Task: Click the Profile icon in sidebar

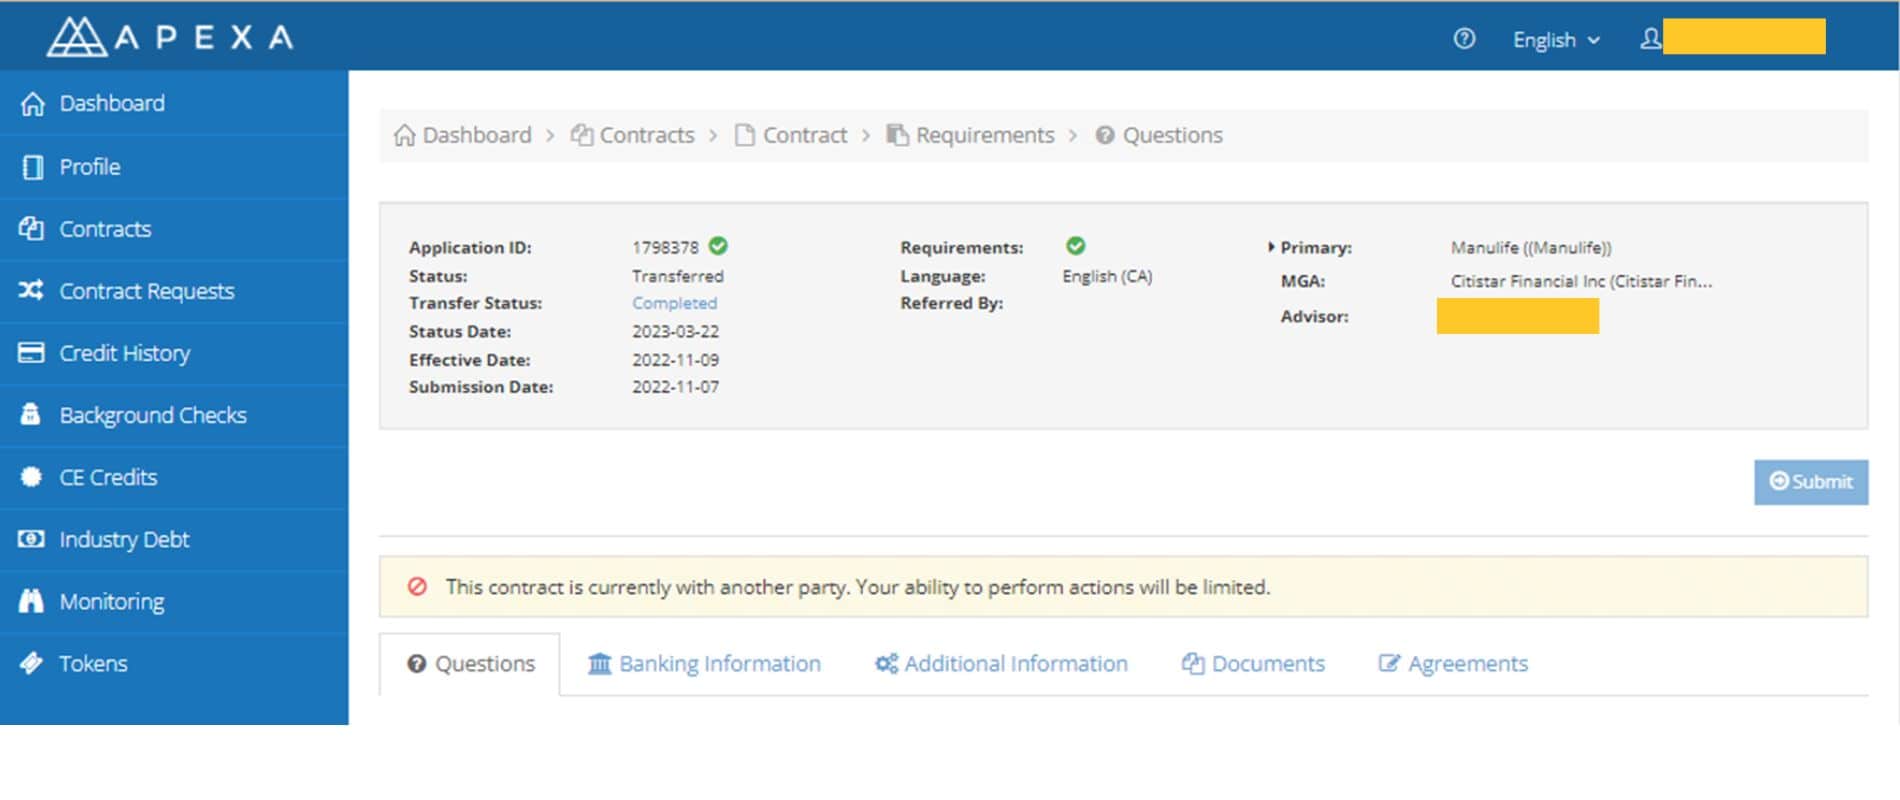Action: [32, 167]
